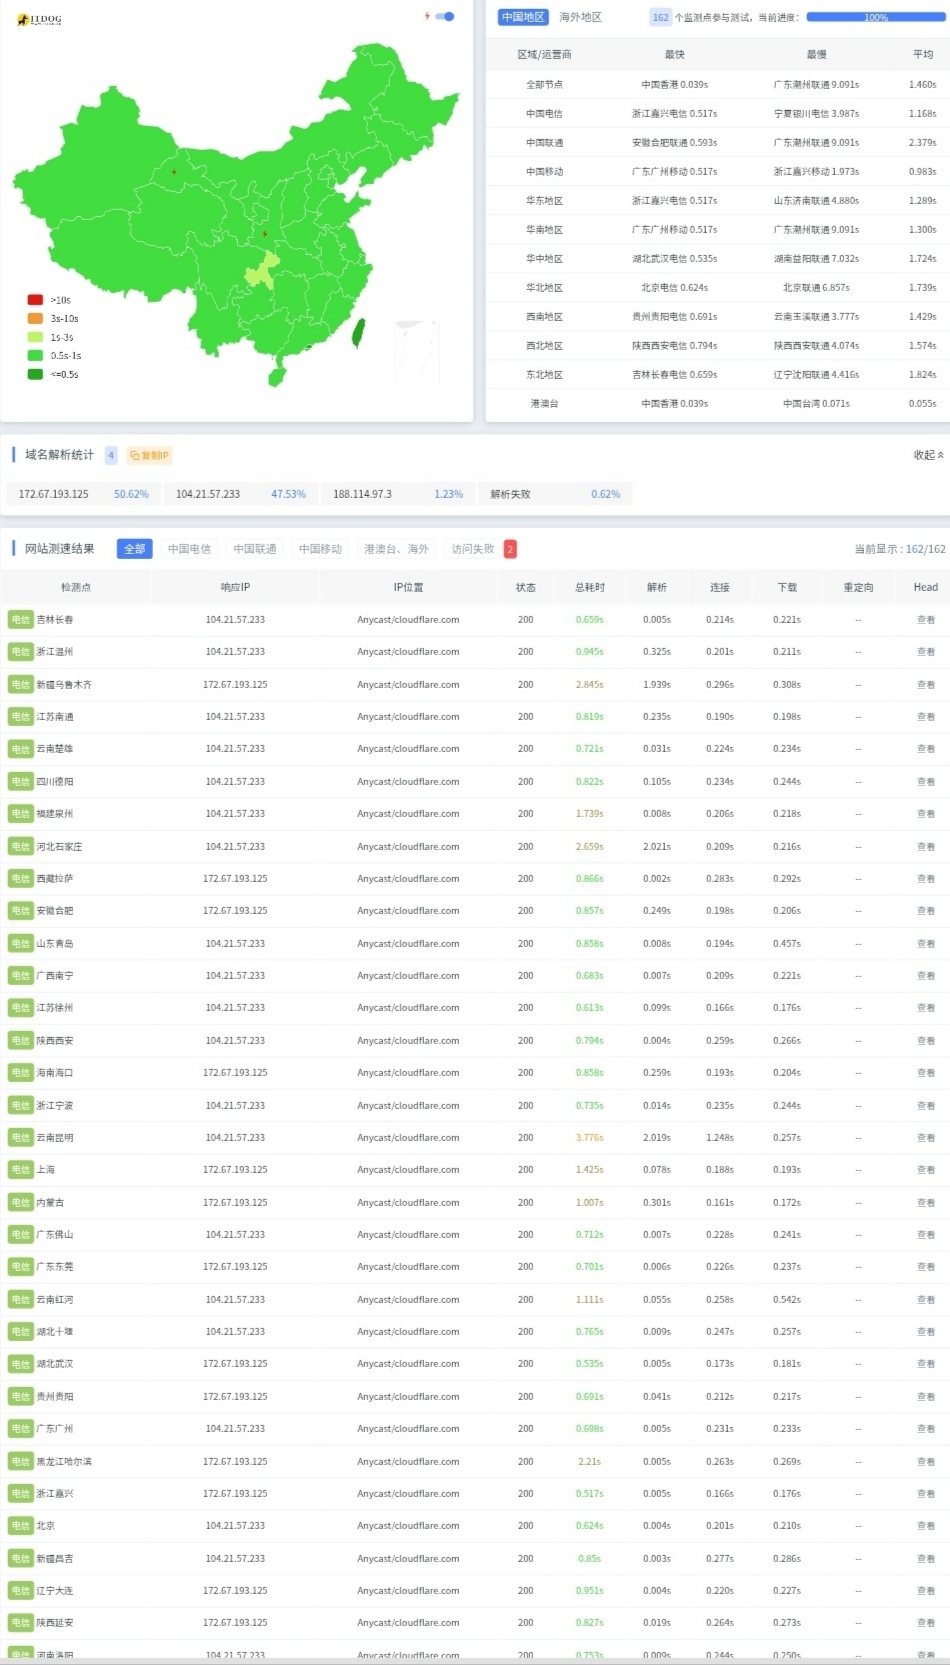Filter results by 中国移动
Image resolution: width=950 pixels, height=1665 pixels.
[320, 549]
